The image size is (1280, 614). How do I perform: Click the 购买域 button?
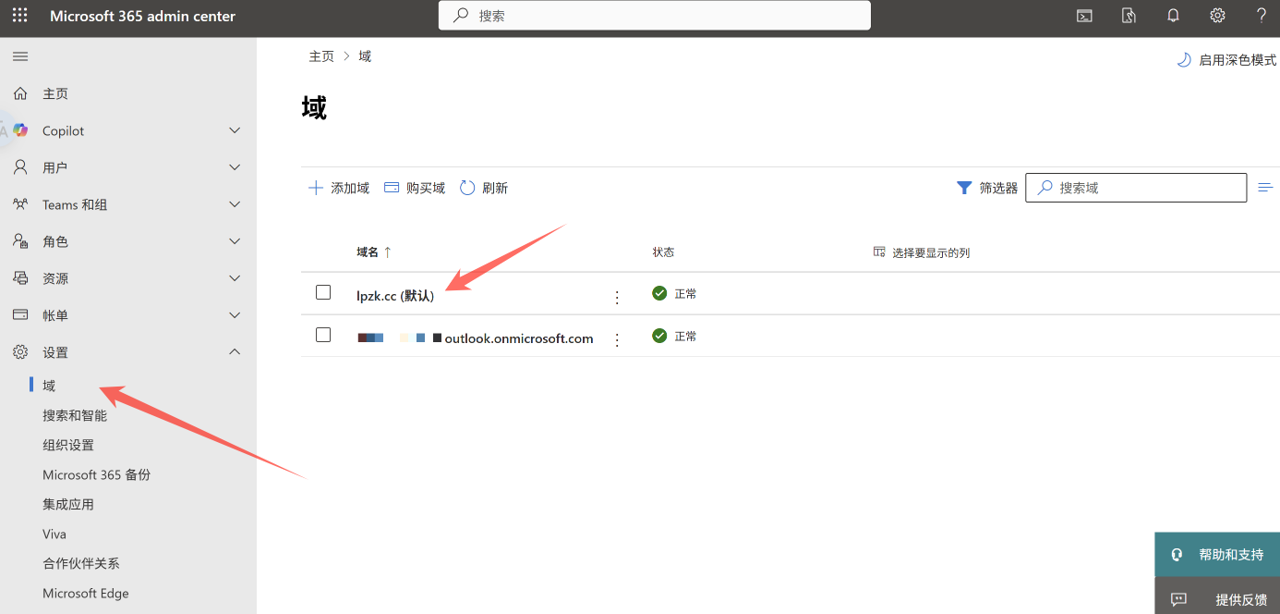415,188
